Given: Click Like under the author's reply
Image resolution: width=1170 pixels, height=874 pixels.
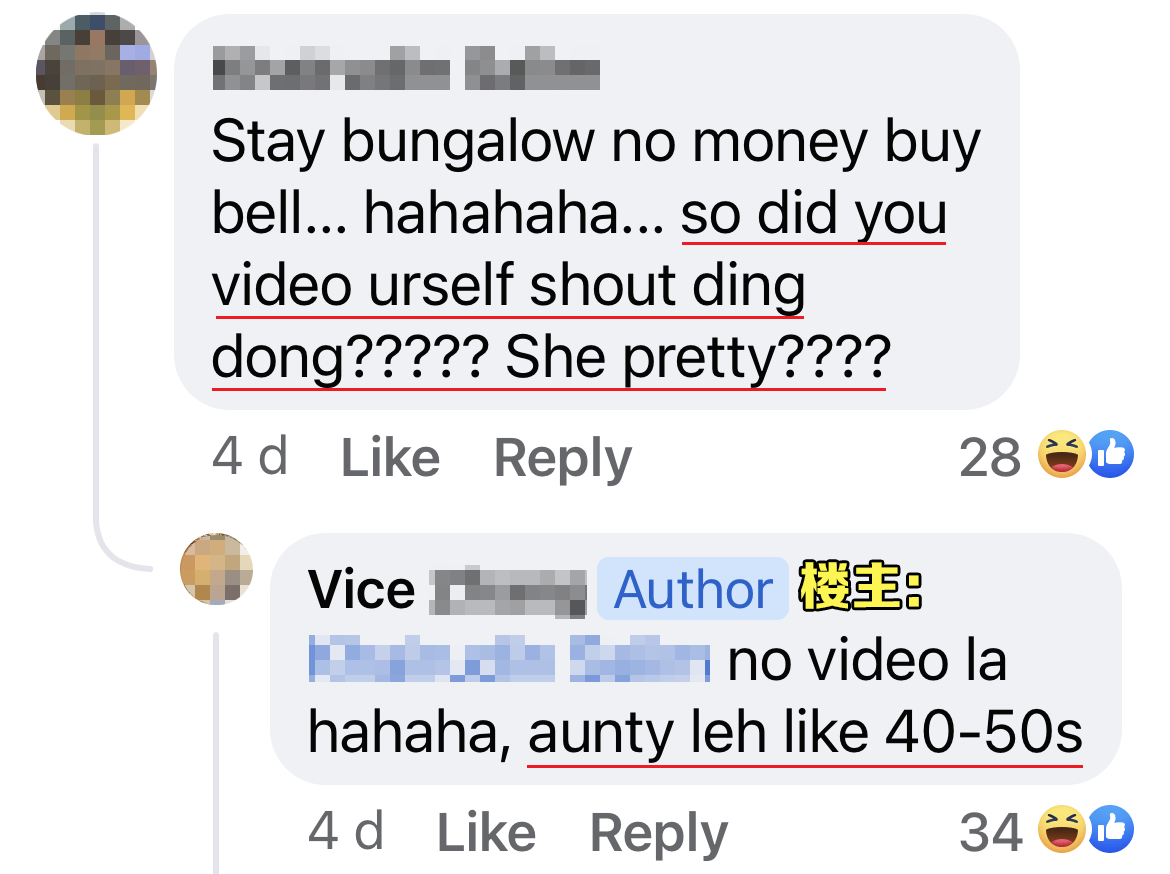Looking at the screenshot, I should (x=487, y=831).
